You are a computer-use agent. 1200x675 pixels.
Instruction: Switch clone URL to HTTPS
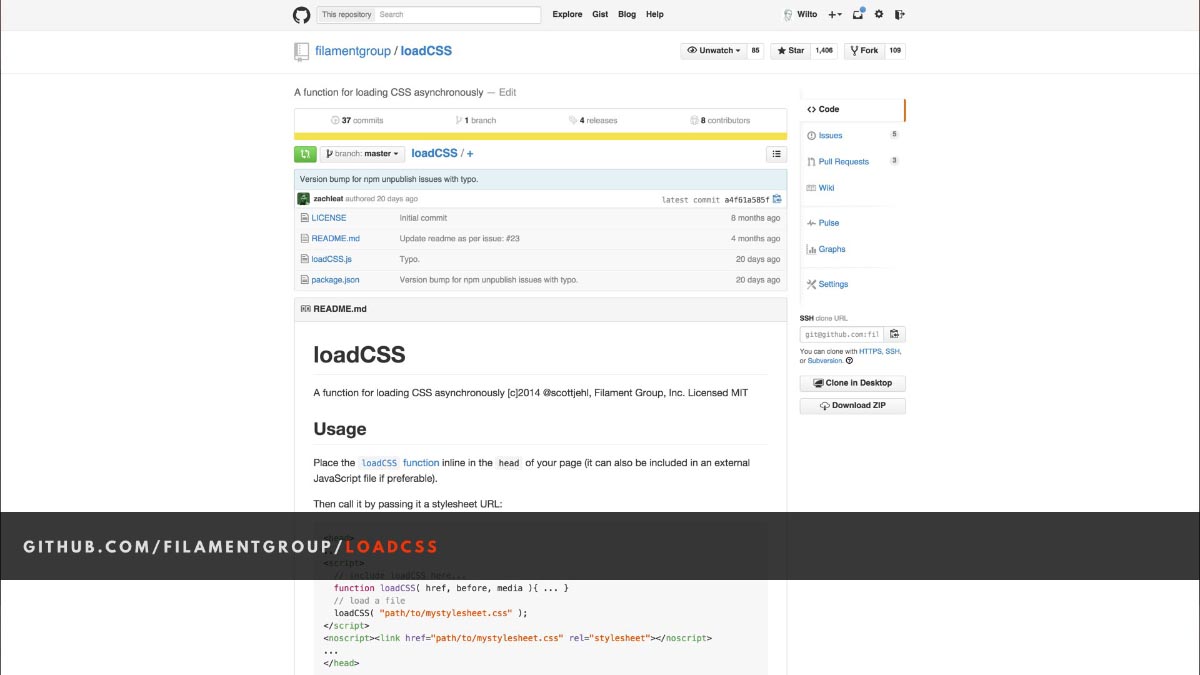pos(870,352)
